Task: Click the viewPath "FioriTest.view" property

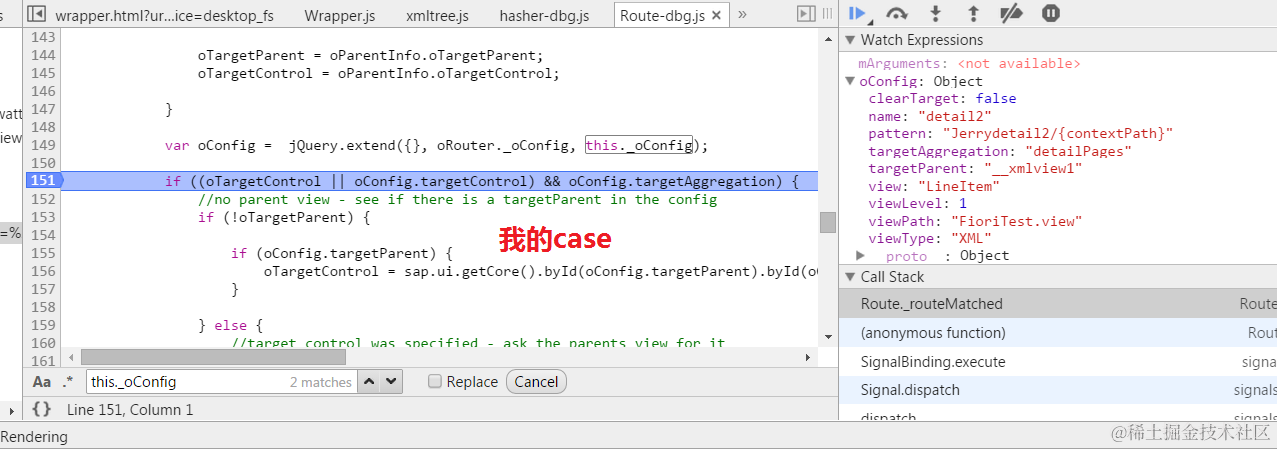Action: [975, 222]
